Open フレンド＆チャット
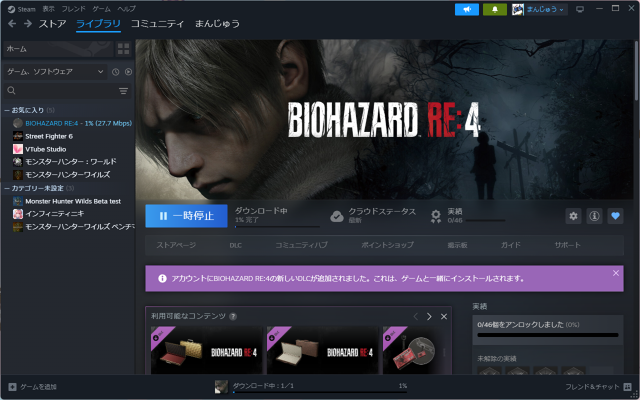This screenshot has width=640, height=400. click(598, 387)
